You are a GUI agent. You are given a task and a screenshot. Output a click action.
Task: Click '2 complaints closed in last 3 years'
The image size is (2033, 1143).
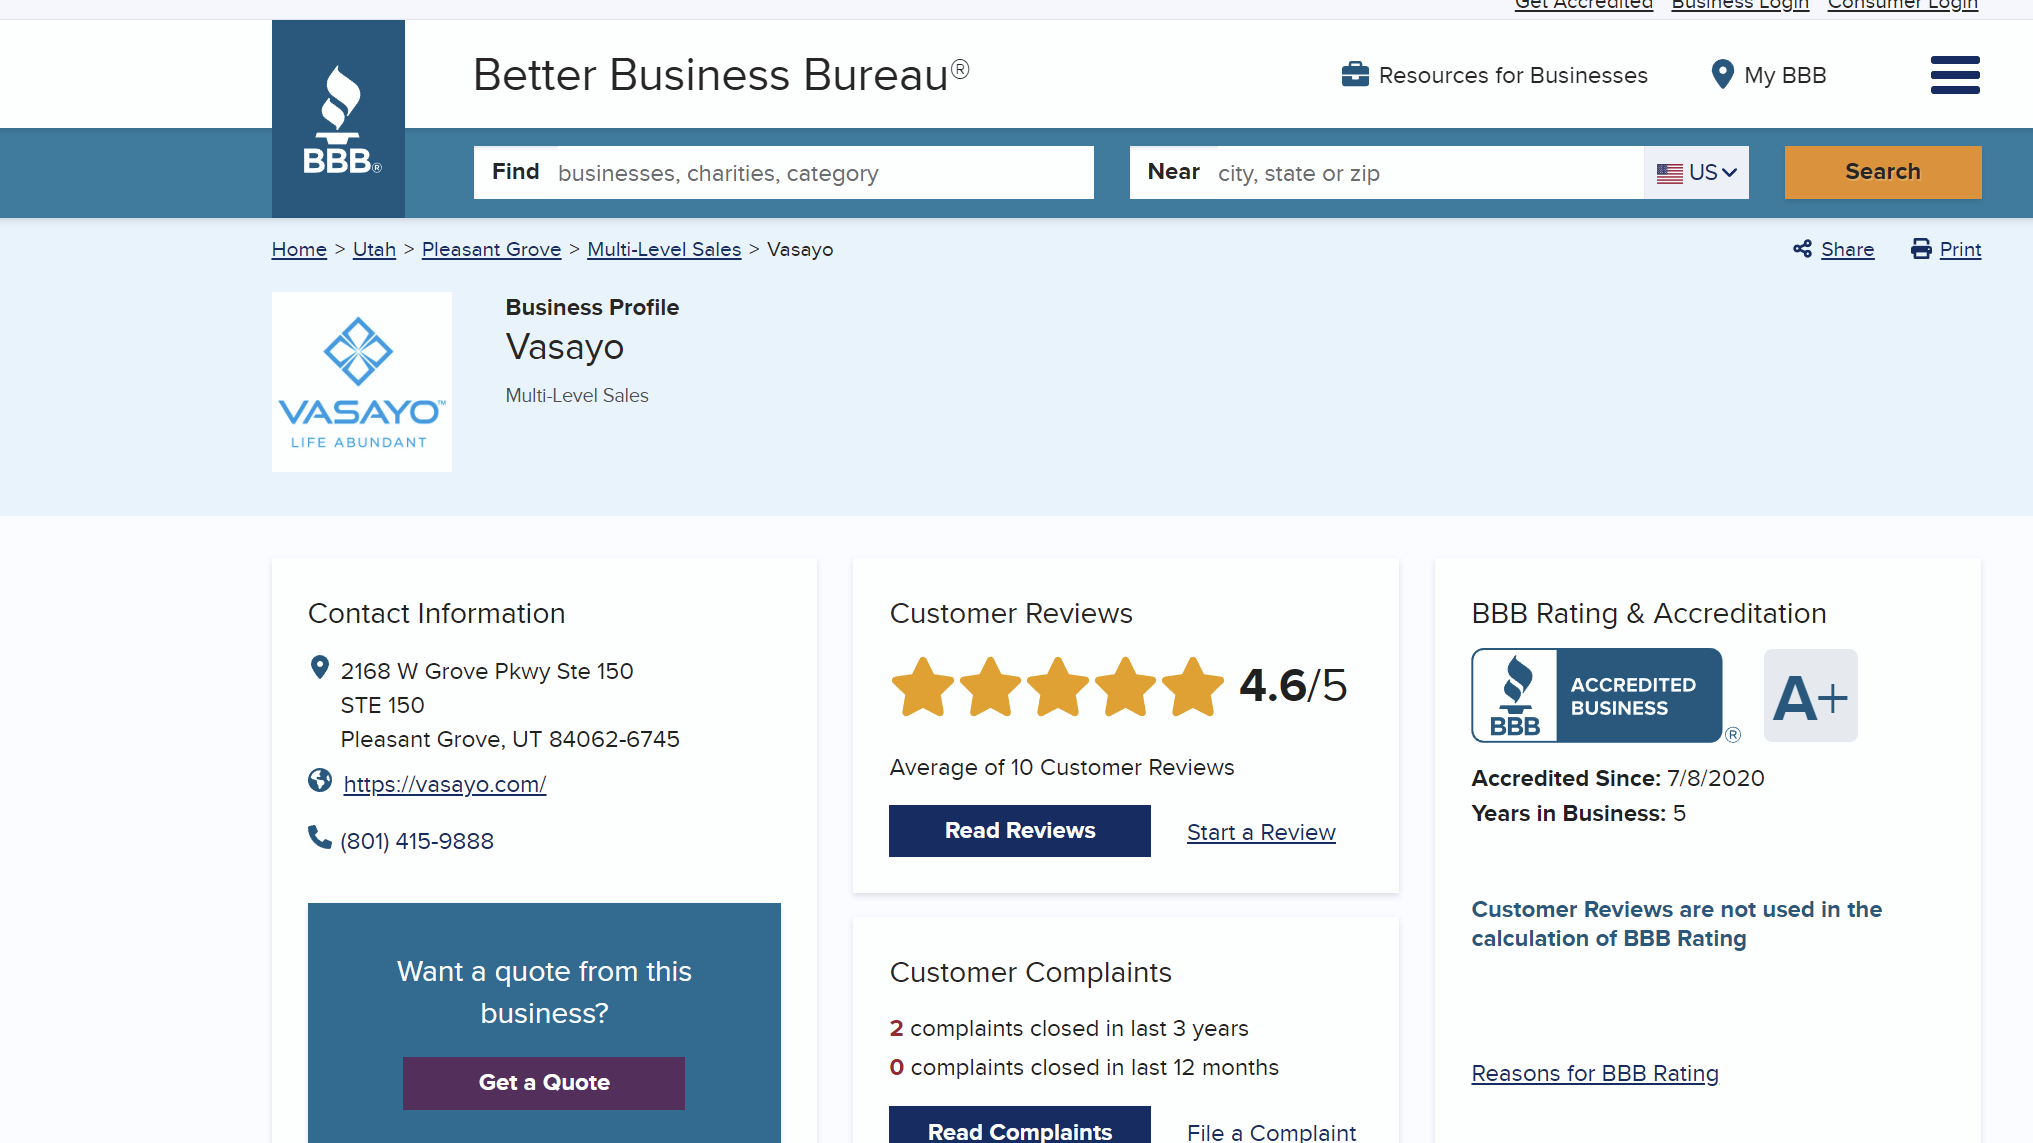click(x=1069, y=1028)
